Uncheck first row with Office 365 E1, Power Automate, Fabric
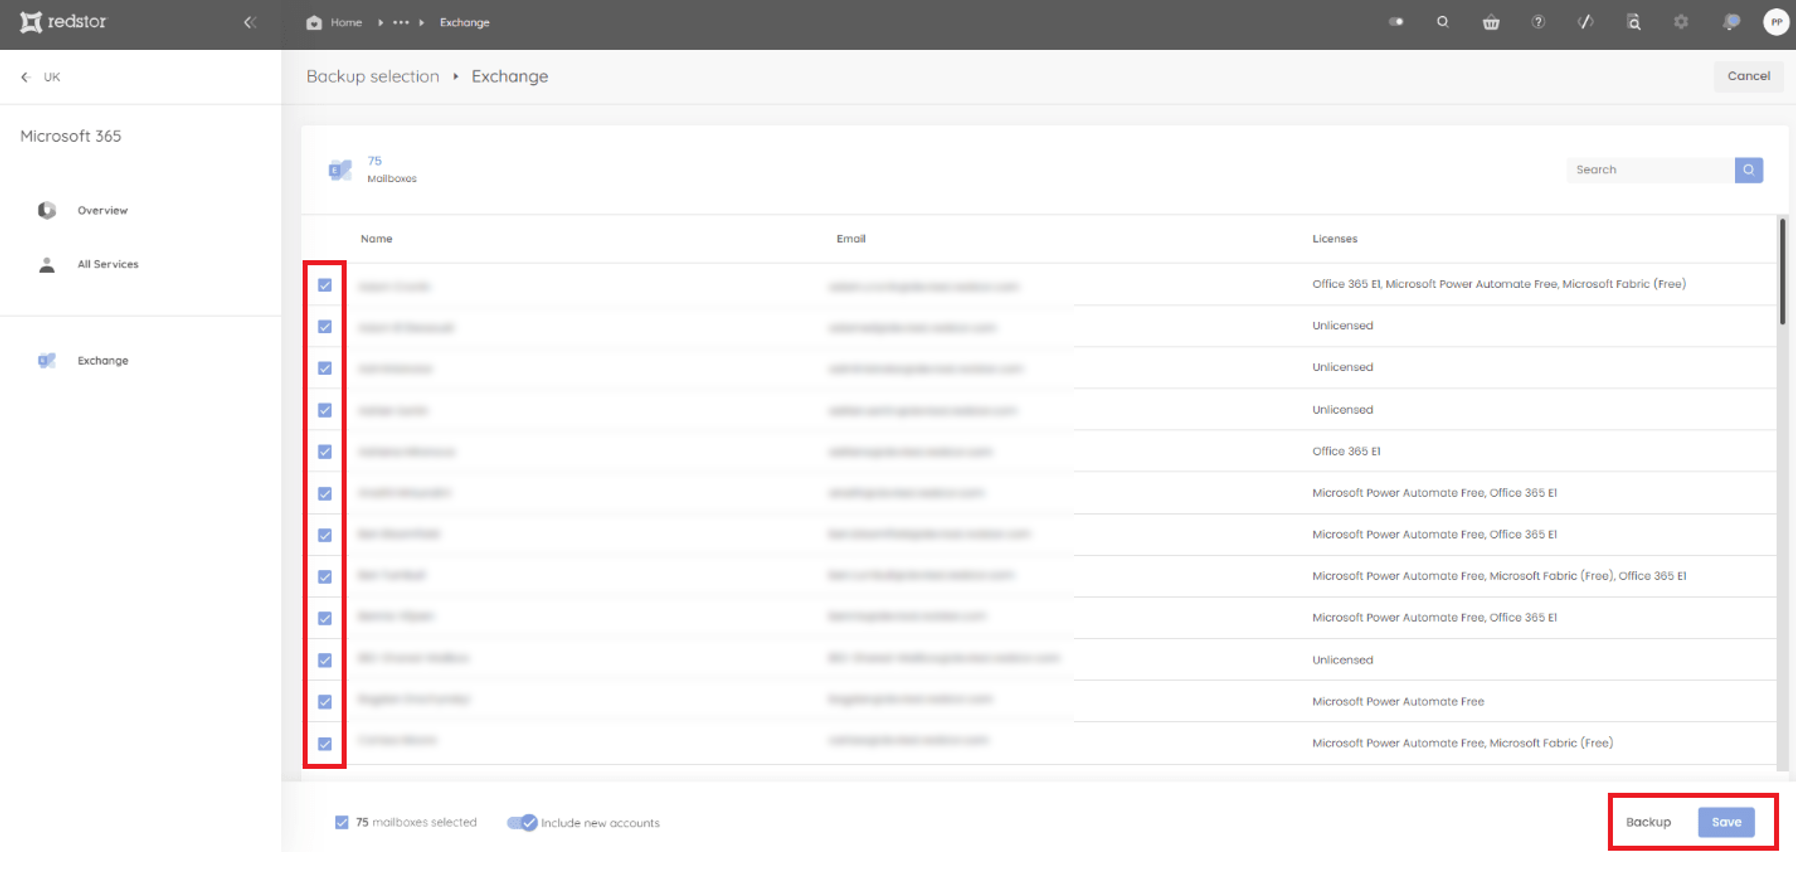Image resolution: width=1796 pixels, height=872 pixels. tap(325, 285)
